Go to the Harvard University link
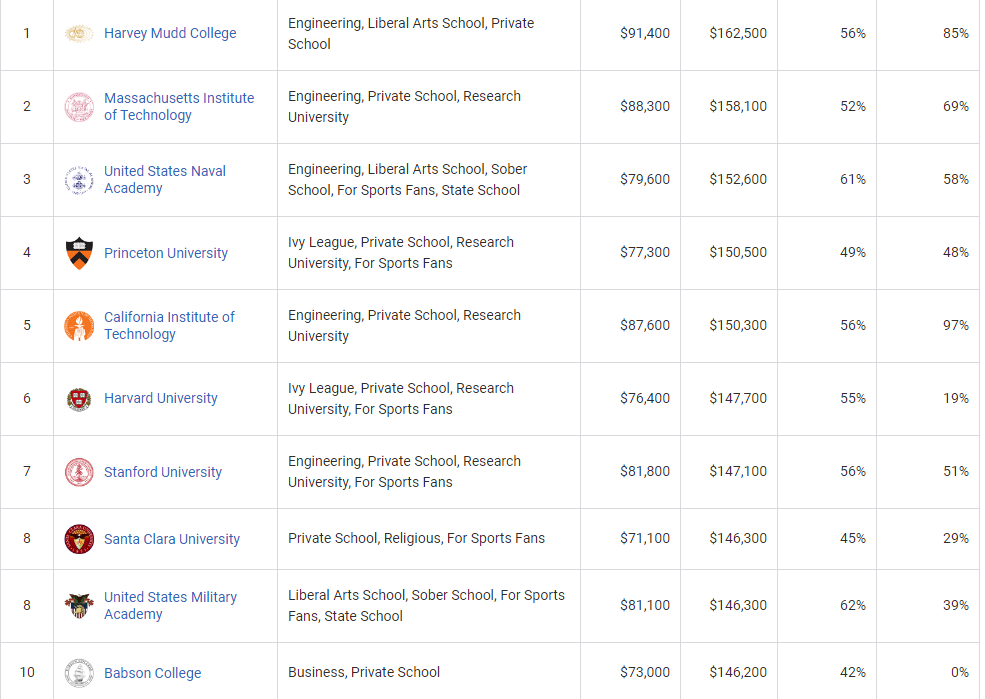985x699 pixels. point(161,398)
